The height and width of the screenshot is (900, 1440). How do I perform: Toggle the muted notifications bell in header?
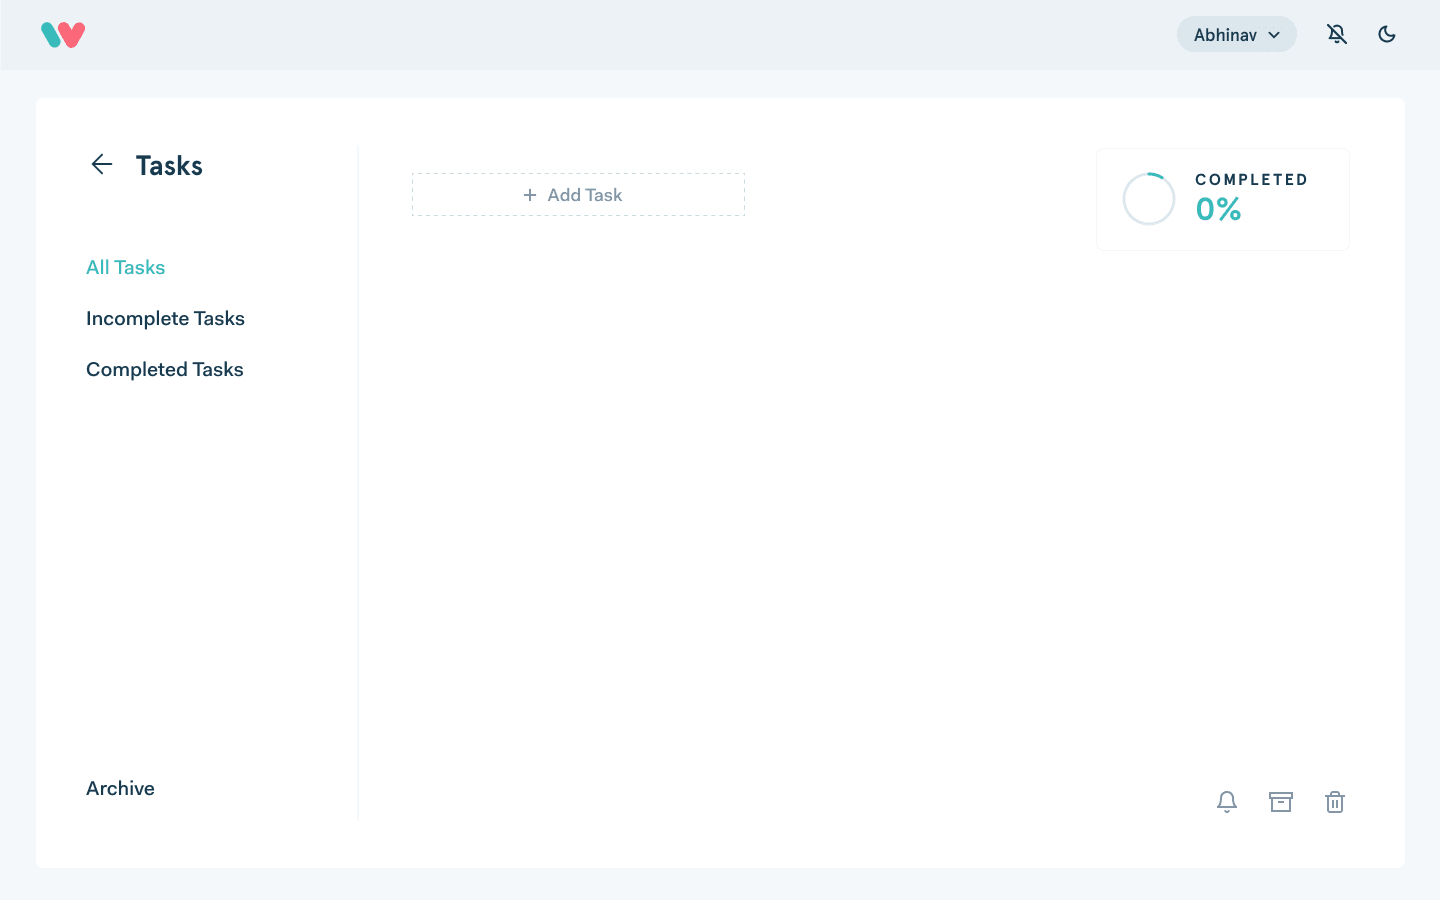tap(1337, 35)
